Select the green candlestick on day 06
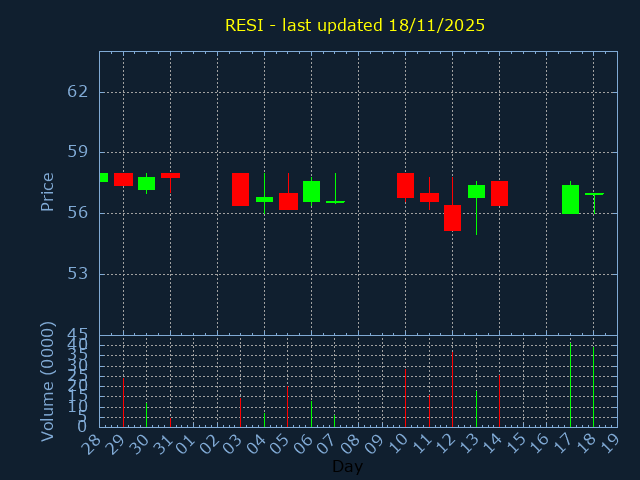 click(x=311, y=191)
